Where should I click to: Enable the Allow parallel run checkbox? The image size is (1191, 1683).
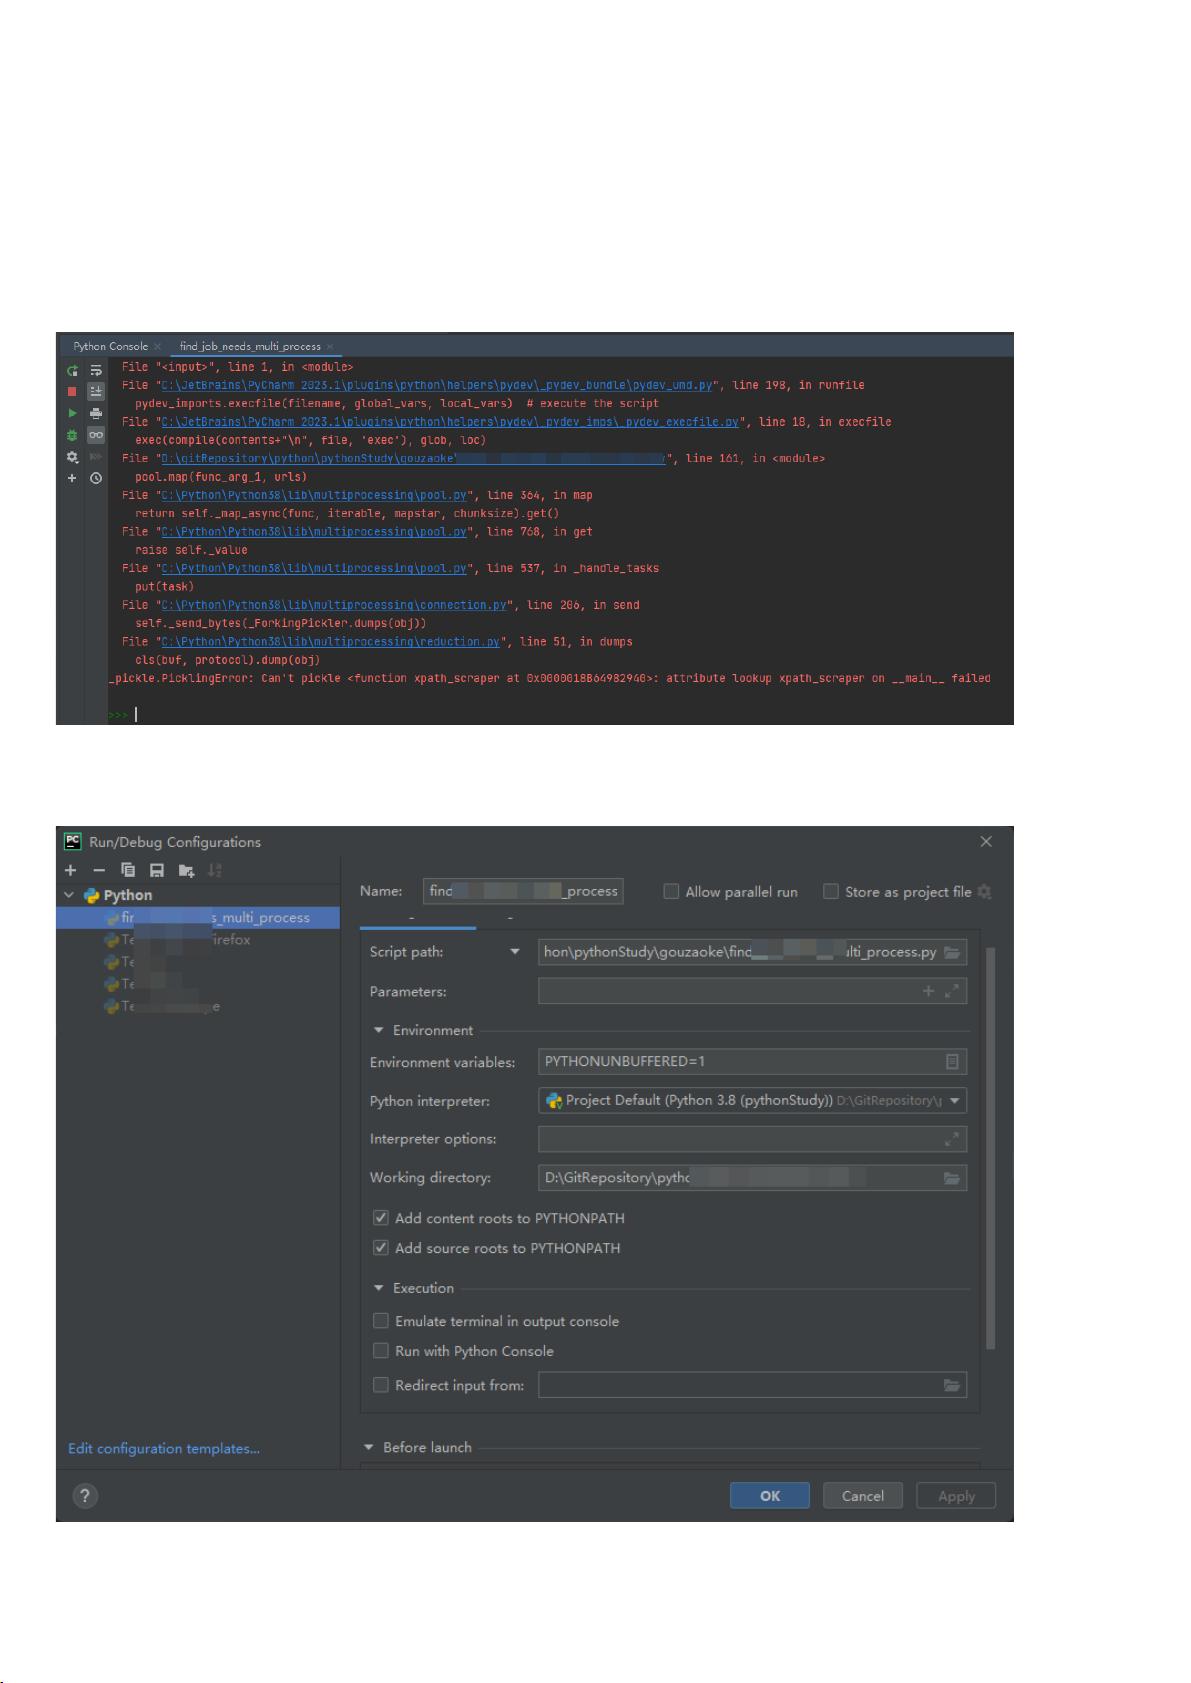click(x=672, y=891)
